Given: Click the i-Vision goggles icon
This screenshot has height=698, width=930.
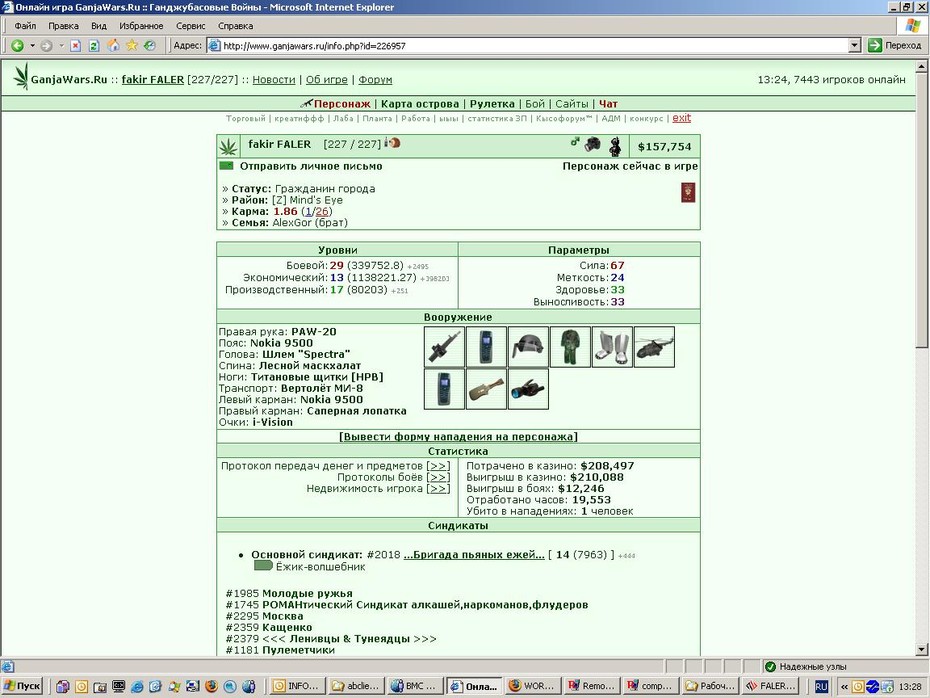Looking at the screenshot, I should (x=528, y=389).
